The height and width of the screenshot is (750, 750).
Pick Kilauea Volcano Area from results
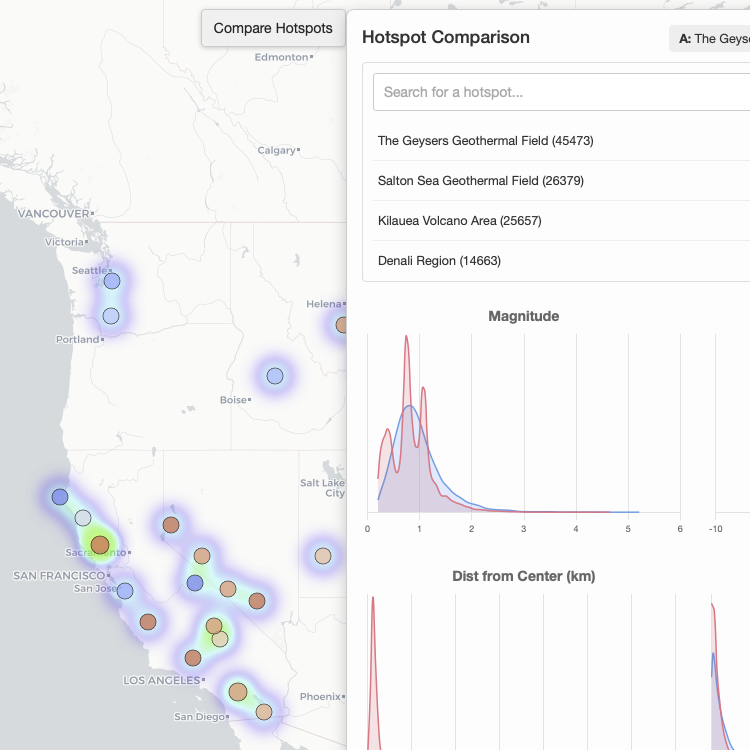coord(460,221)
